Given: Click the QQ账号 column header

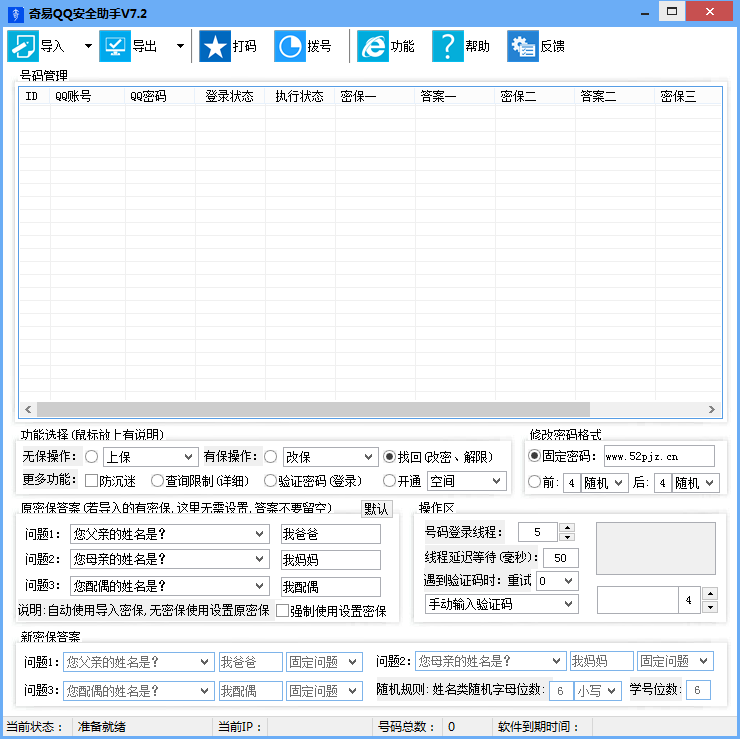Looking at the screenshot, I should pos(73,97).
